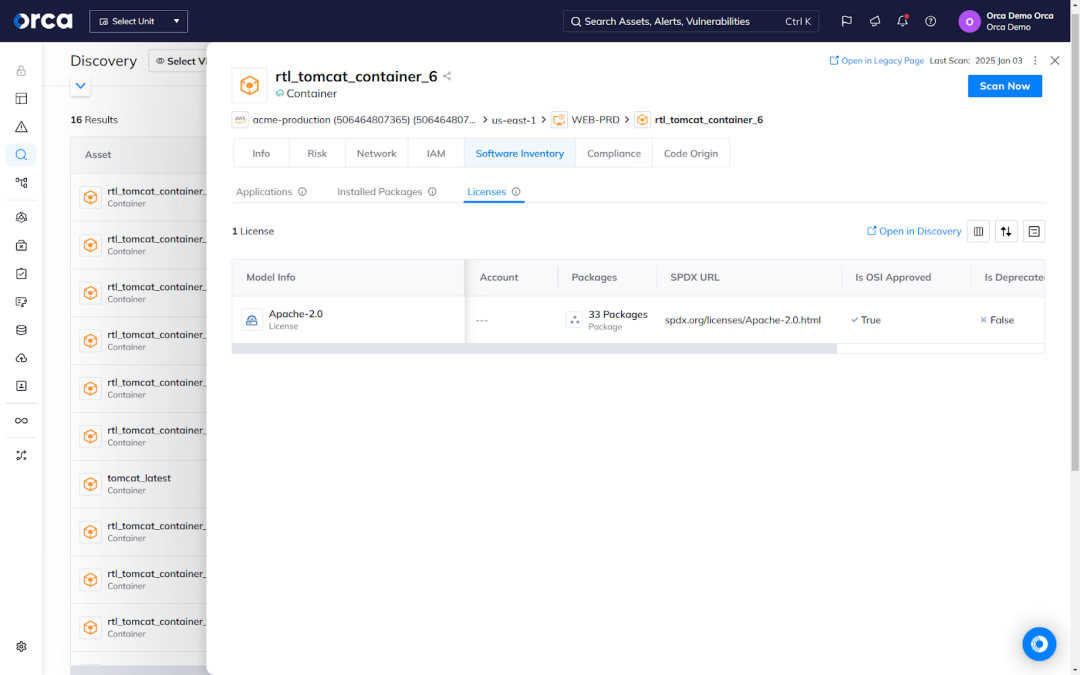This screenshot has height=675, width=1080.
Task: Close the asset detail panel
Action: point(1055,61)
